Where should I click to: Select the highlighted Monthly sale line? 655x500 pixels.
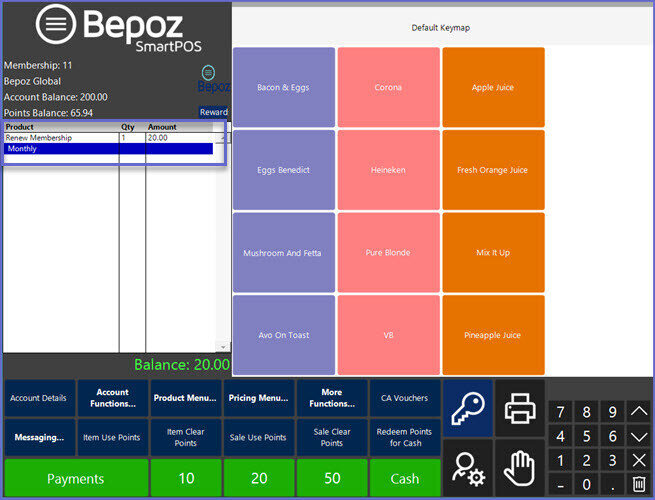coord(109,149)
